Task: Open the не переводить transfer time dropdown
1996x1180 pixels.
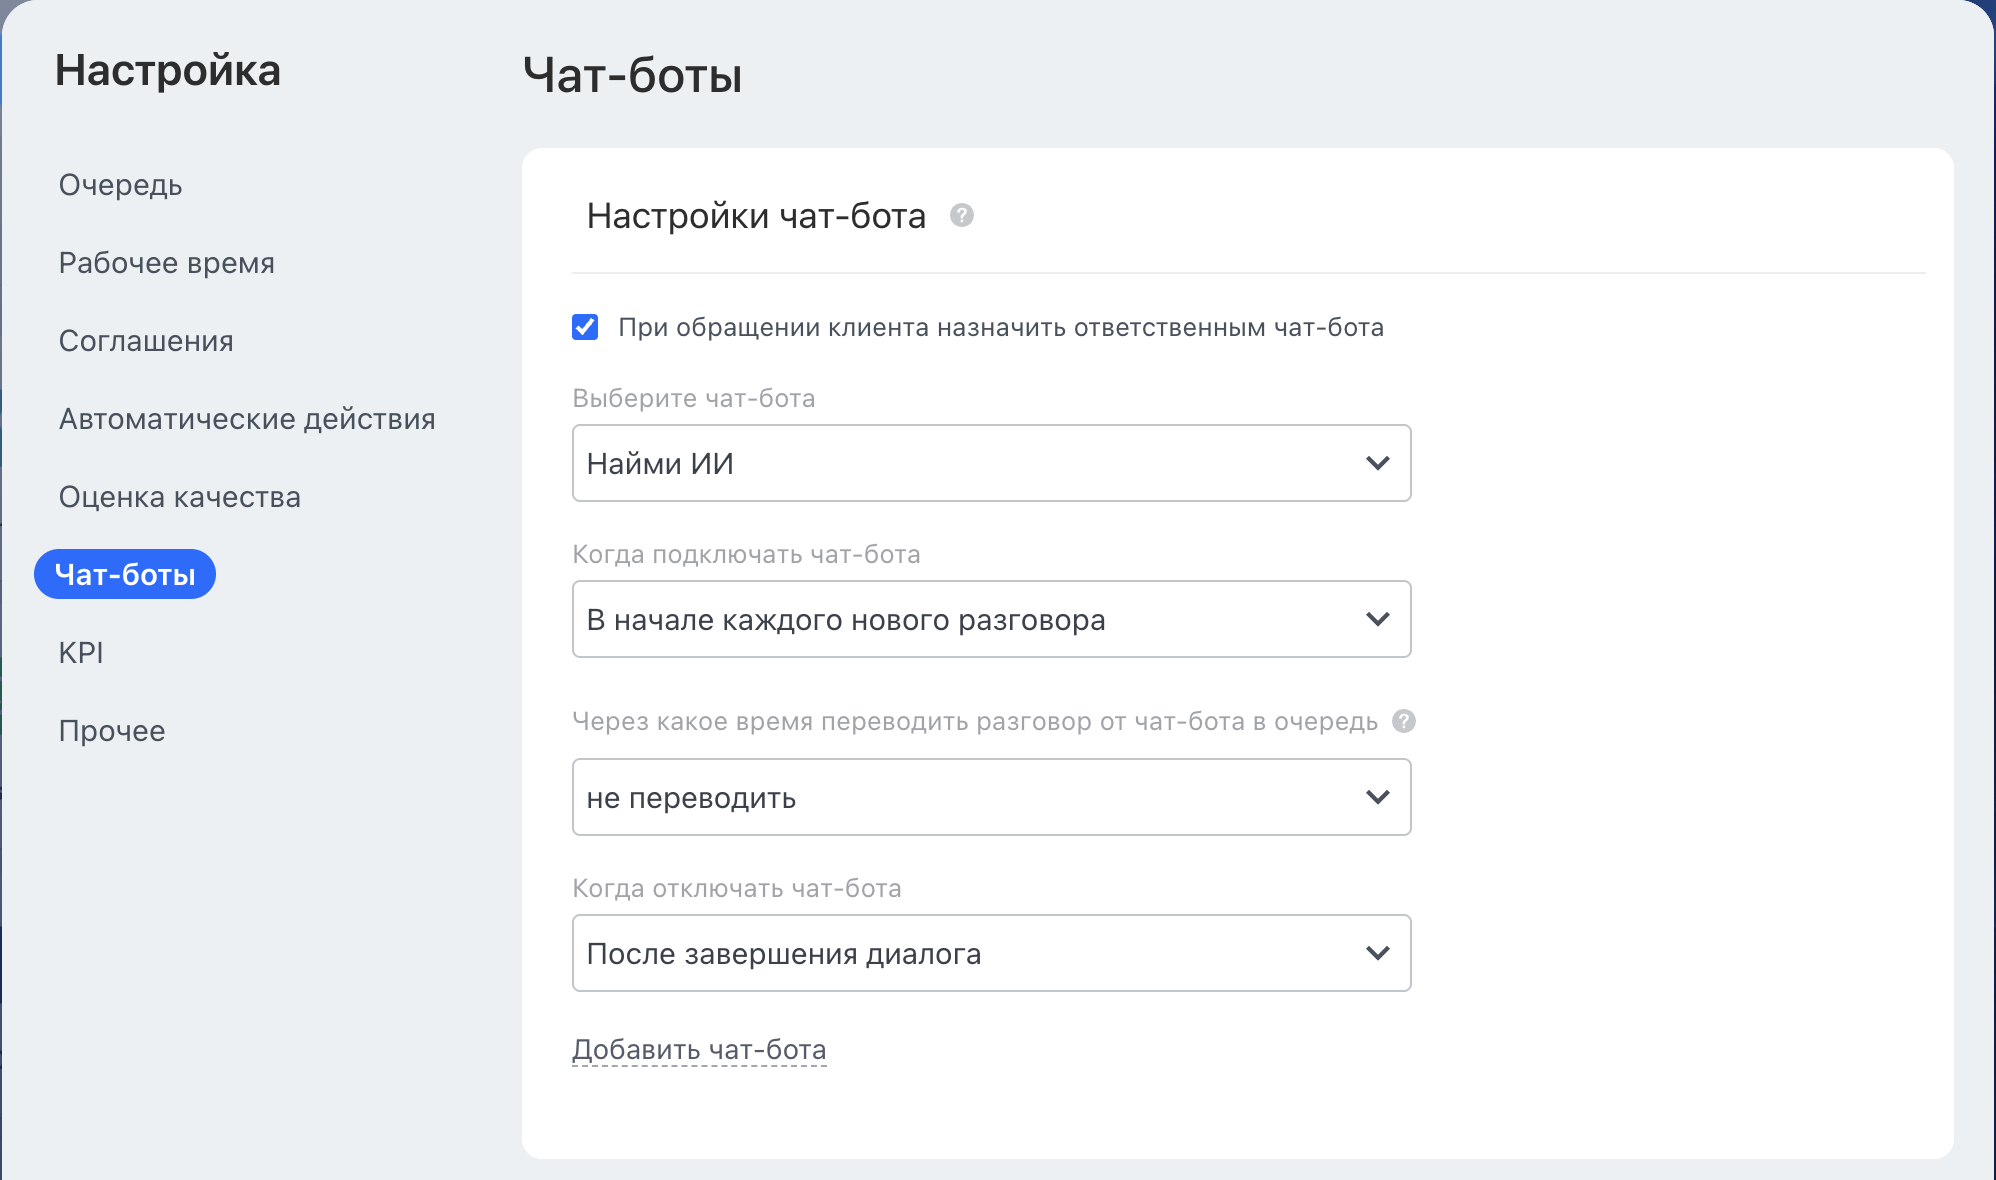Action: [x=990, y=797]
